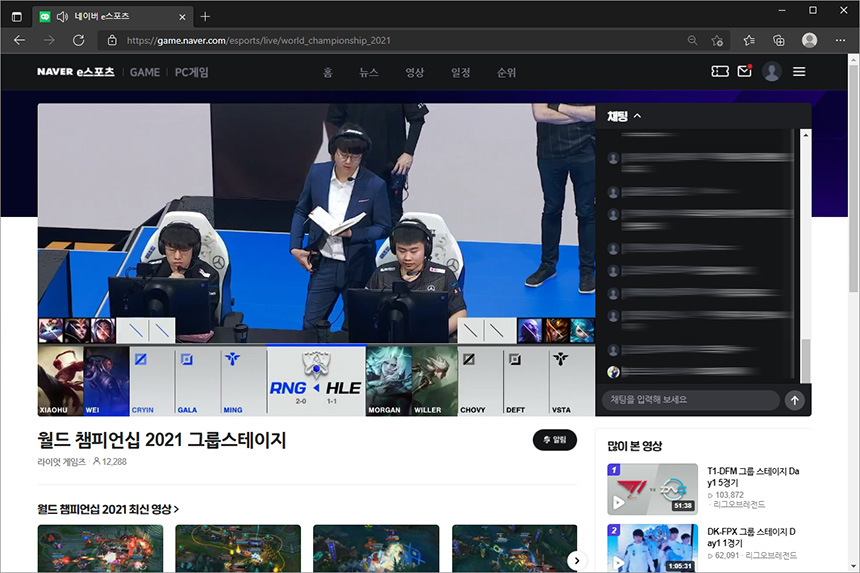Click the chat input field

(x=691, y=400)
